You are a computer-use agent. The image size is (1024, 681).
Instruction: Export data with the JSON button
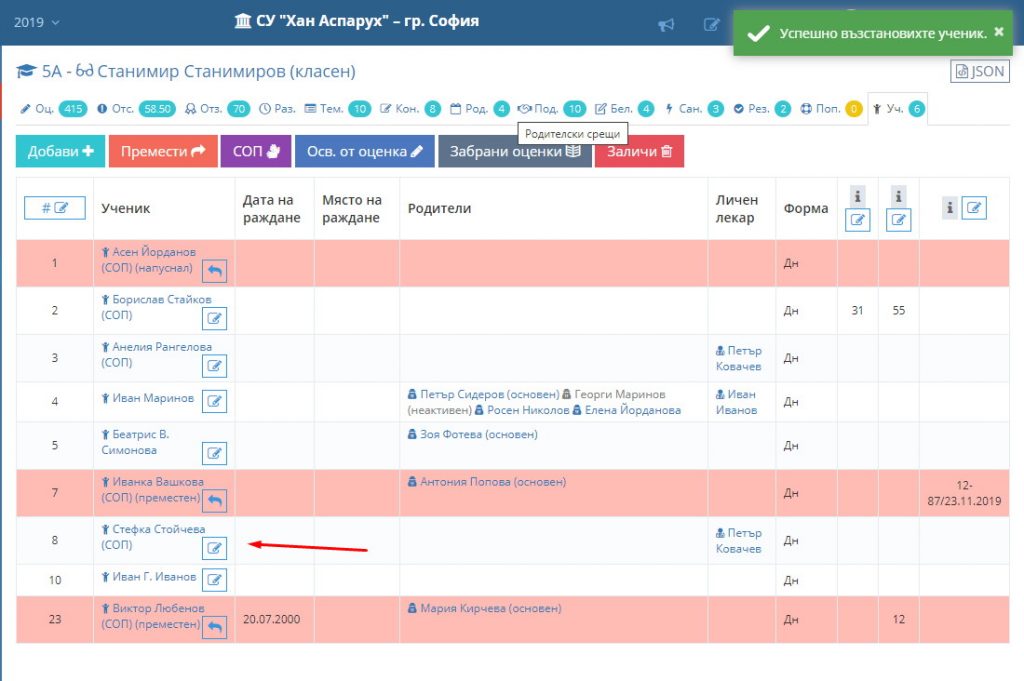coord(979,72)
